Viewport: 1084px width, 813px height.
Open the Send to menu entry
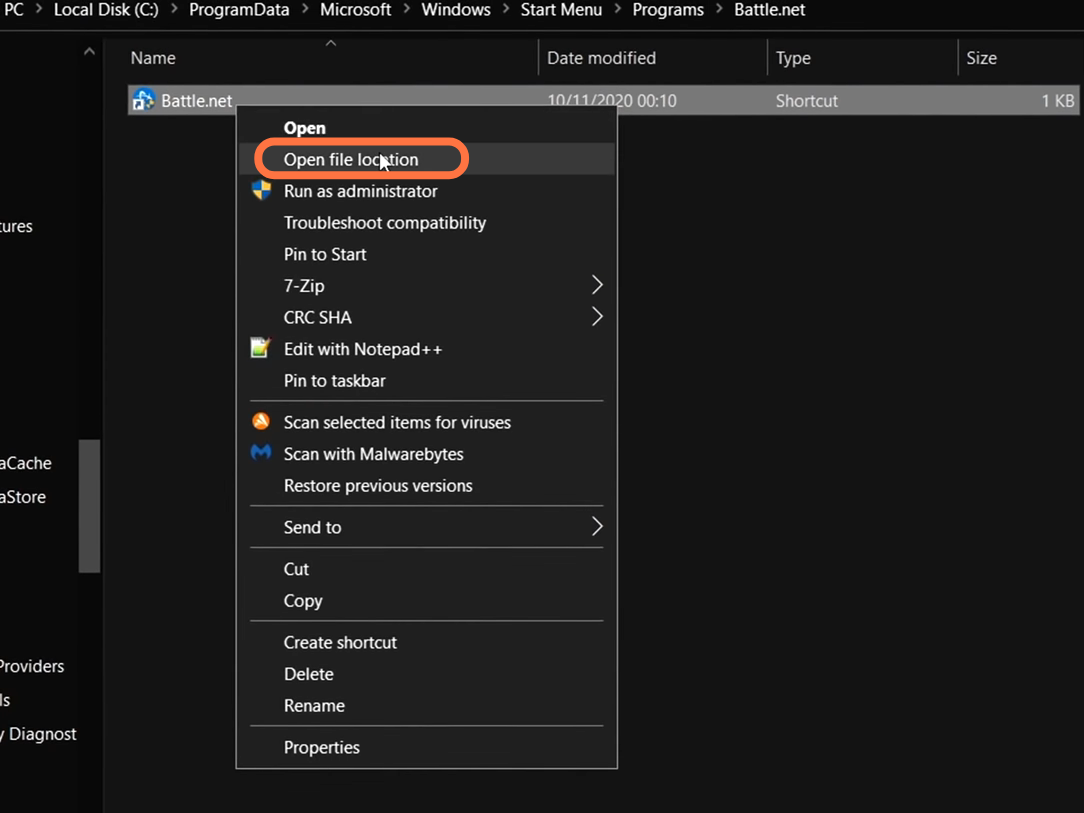312,527
